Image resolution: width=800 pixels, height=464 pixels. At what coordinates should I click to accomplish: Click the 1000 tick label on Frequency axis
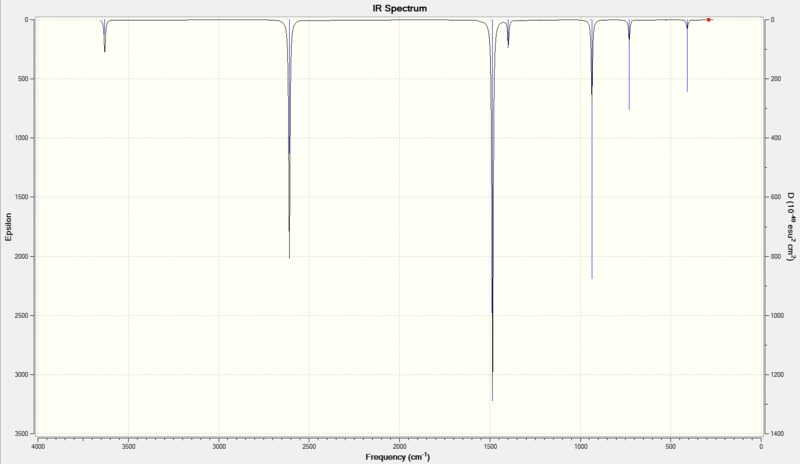(580, 446)
